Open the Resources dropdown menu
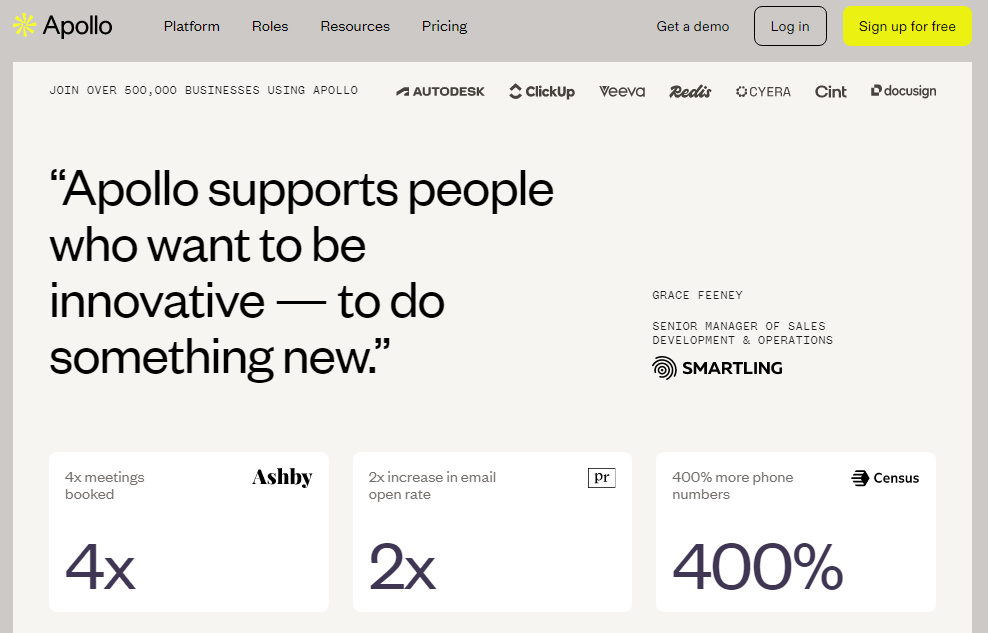The width and height of the screenshot is (988, 633). point(355,26)
